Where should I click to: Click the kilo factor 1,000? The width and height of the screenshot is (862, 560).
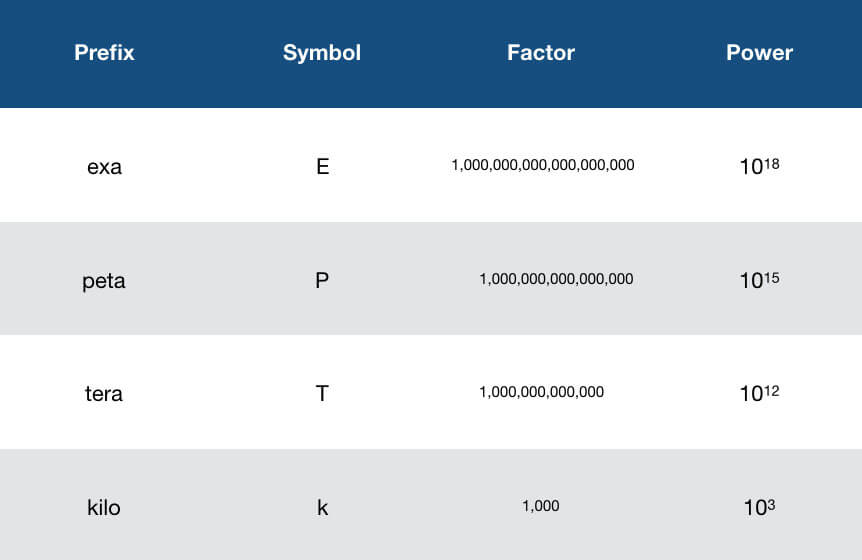541,506
